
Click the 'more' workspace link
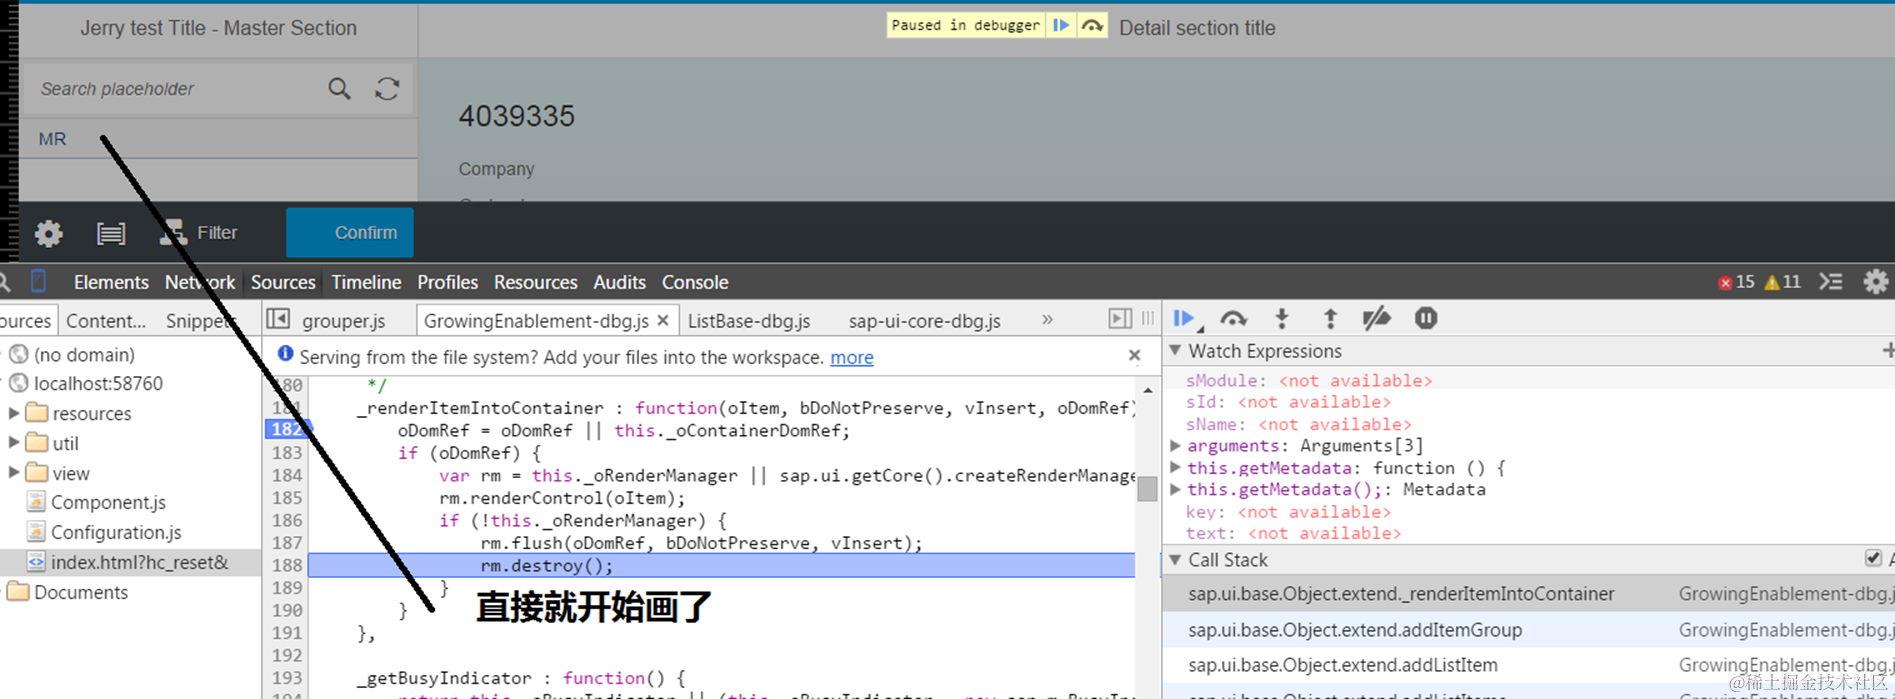[x=852, y=357]
